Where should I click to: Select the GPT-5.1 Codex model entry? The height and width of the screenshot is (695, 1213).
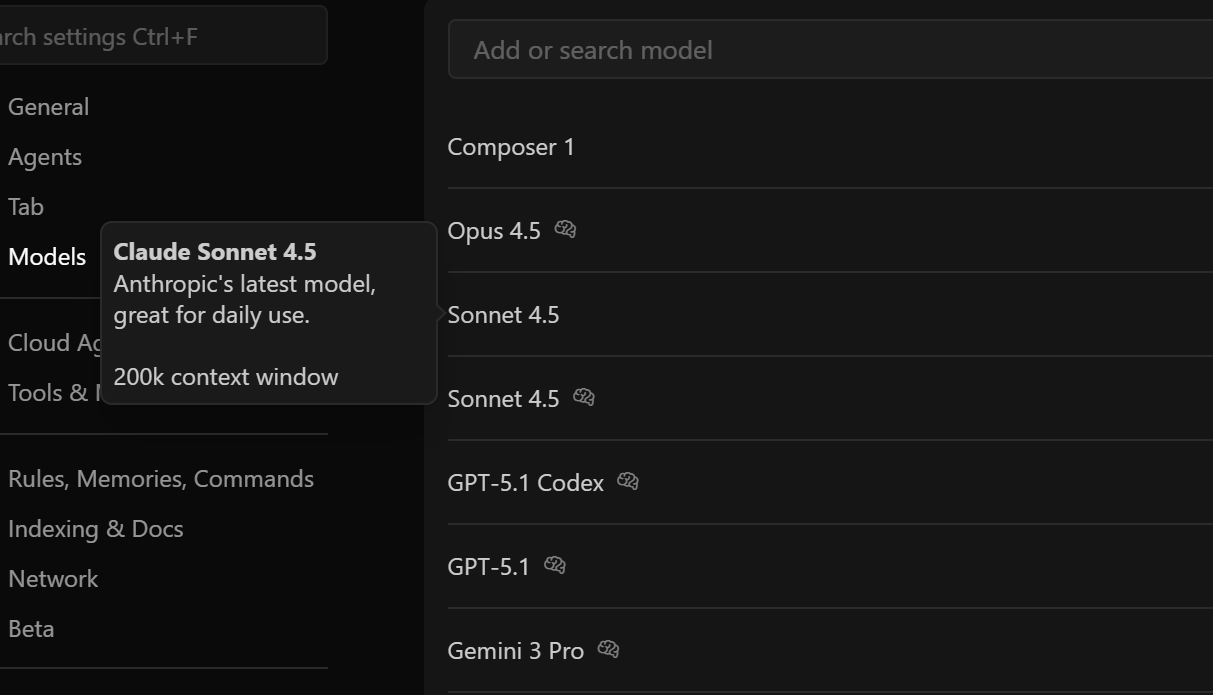click(830, 483)
